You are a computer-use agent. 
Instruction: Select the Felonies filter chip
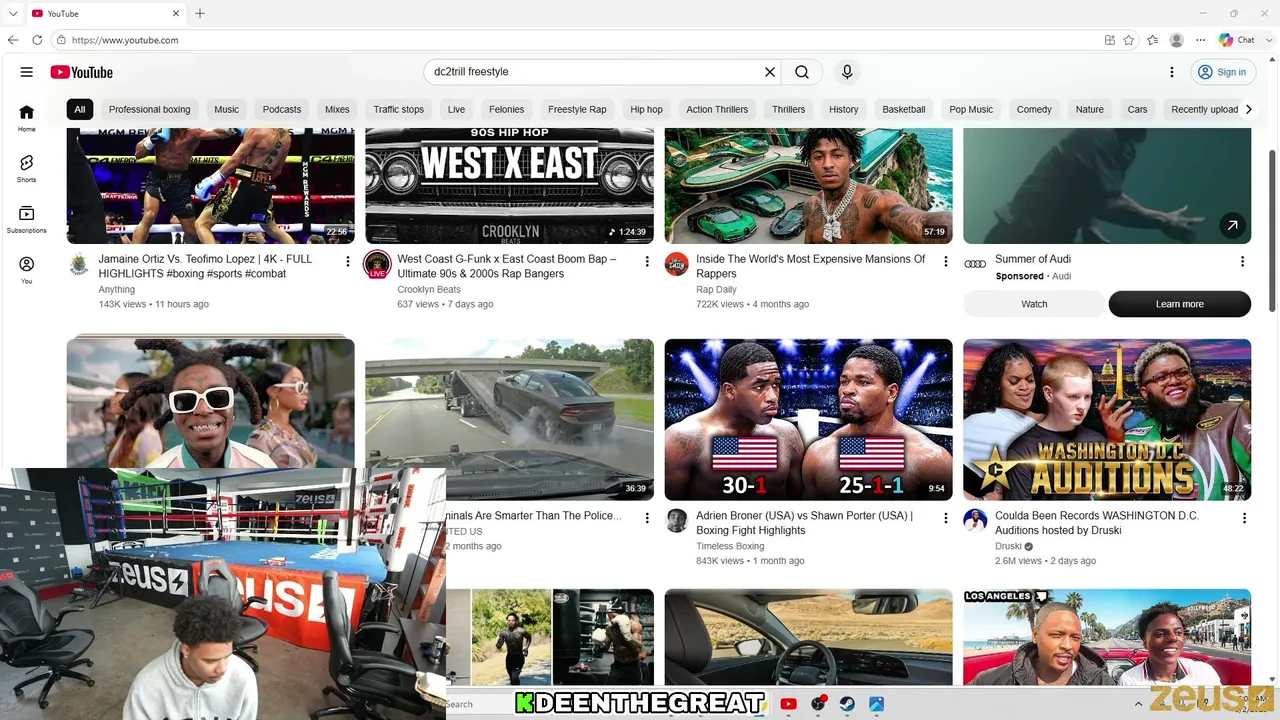[507, 109]
